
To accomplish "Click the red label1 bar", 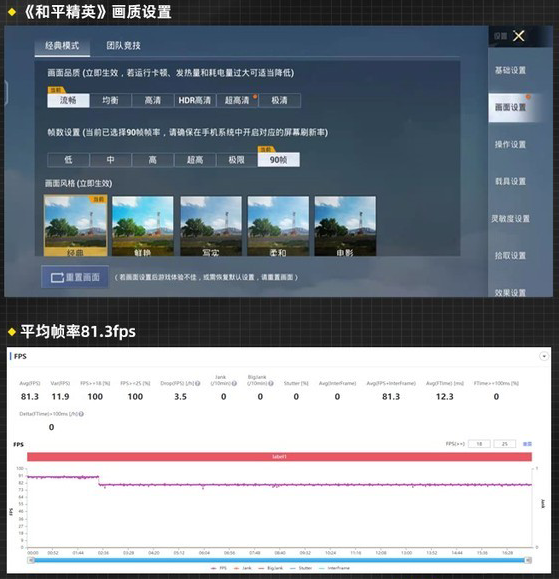I will click(x=279, y=457).
